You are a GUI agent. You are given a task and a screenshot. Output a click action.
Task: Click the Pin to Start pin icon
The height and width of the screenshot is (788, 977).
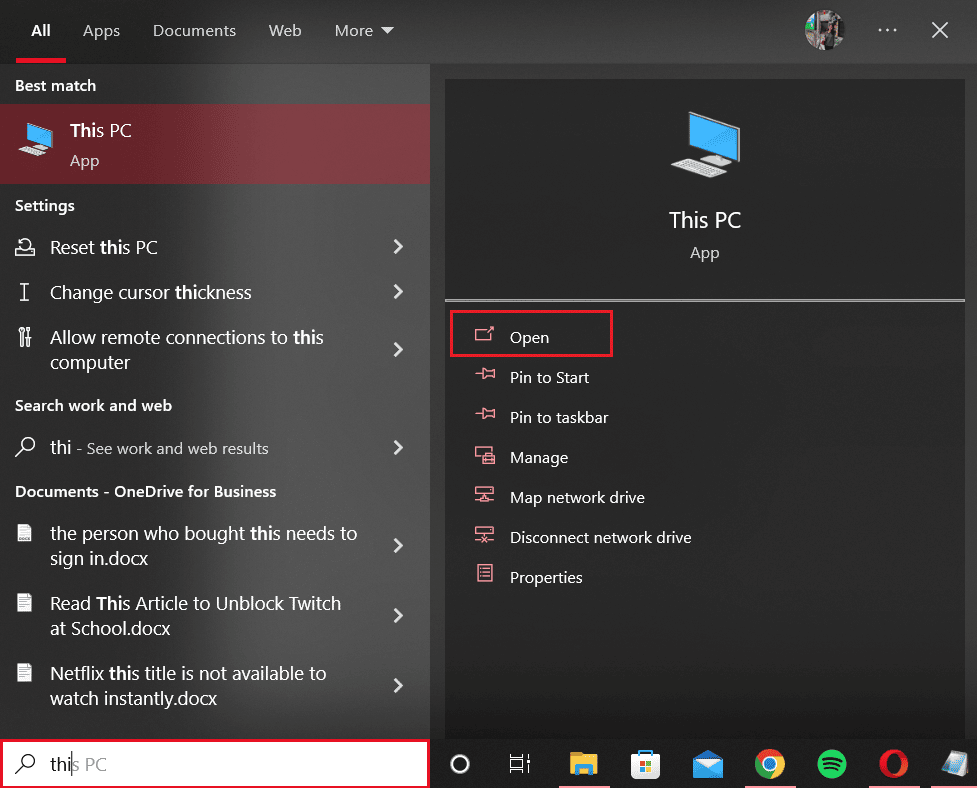[485, 374]
